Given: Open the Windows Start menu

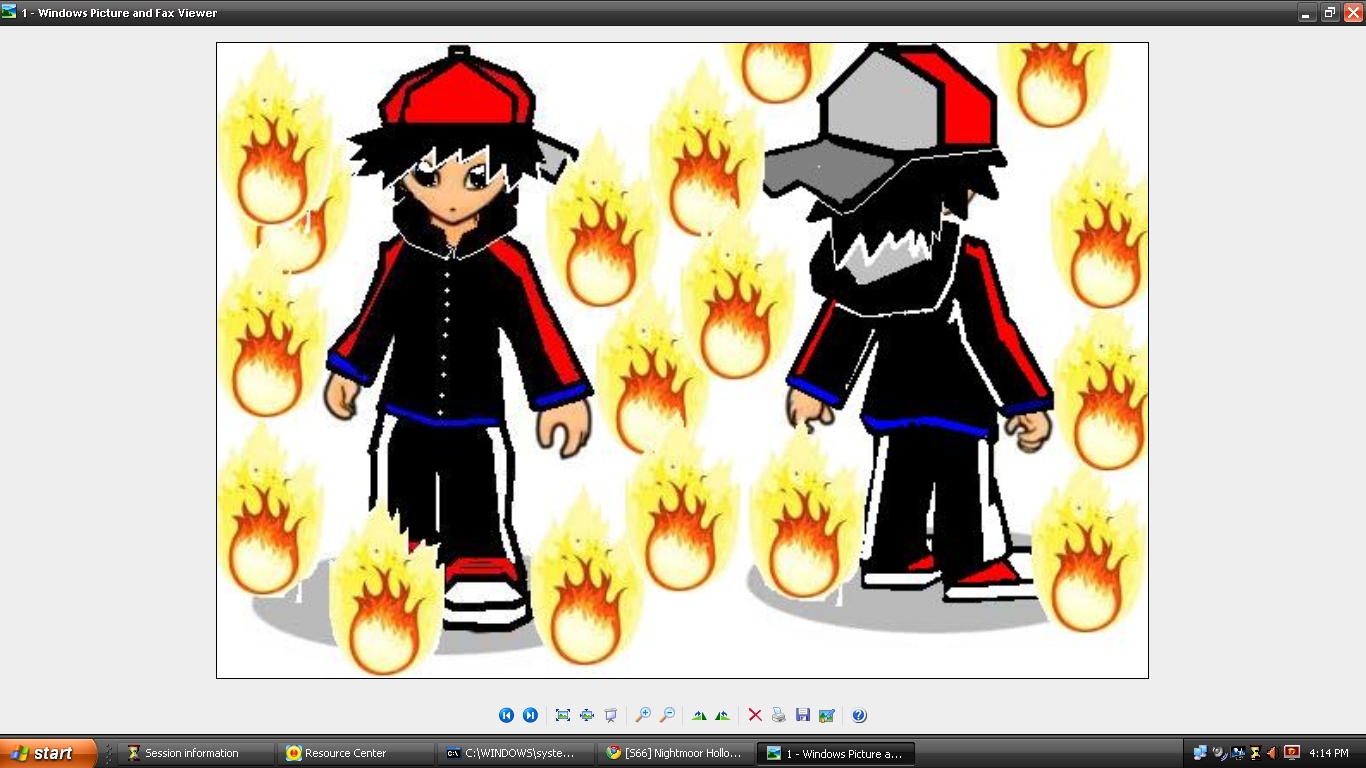Looking at the screenshot, I should pos(48,754).
